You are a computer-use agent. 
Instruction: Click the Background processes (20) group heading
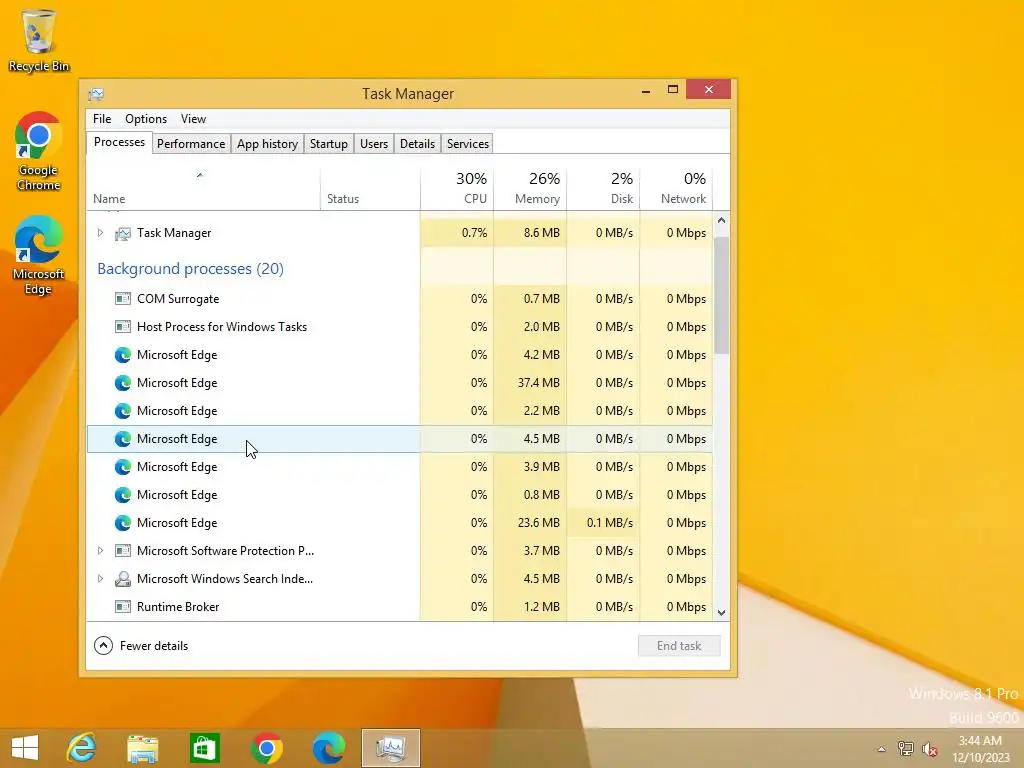190,268
